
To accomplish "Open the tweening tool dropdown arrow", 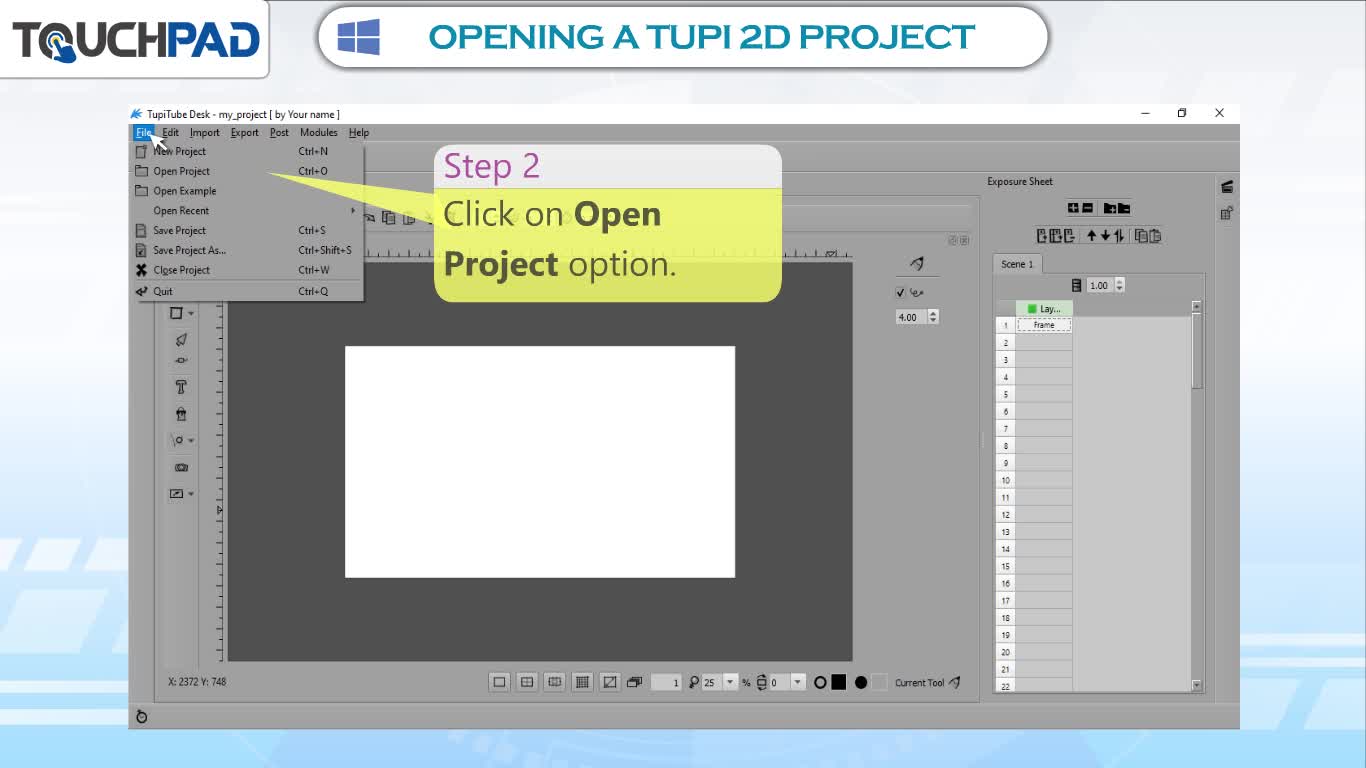I will pyautogui.click(x=191, y=440).
